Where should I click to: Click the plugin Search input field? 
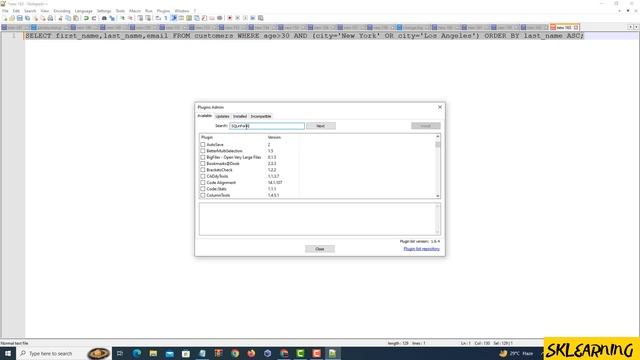click(x=267, y=126)
